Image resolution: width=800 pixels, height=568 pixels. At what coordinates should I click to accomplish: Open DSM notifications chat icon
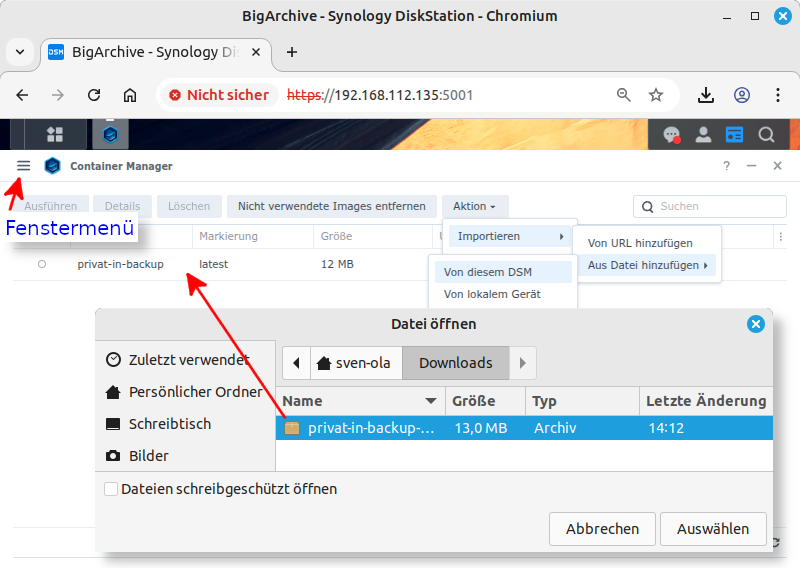672,134
